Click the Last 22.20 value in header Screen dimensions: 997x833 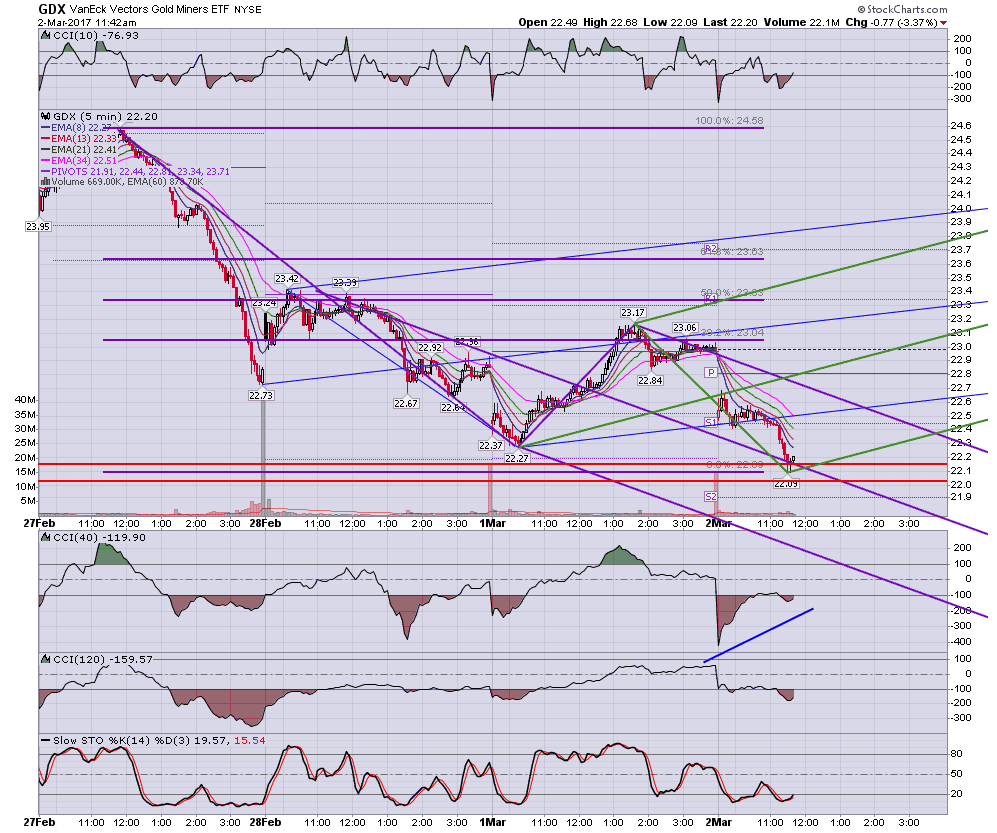[730, 22]
